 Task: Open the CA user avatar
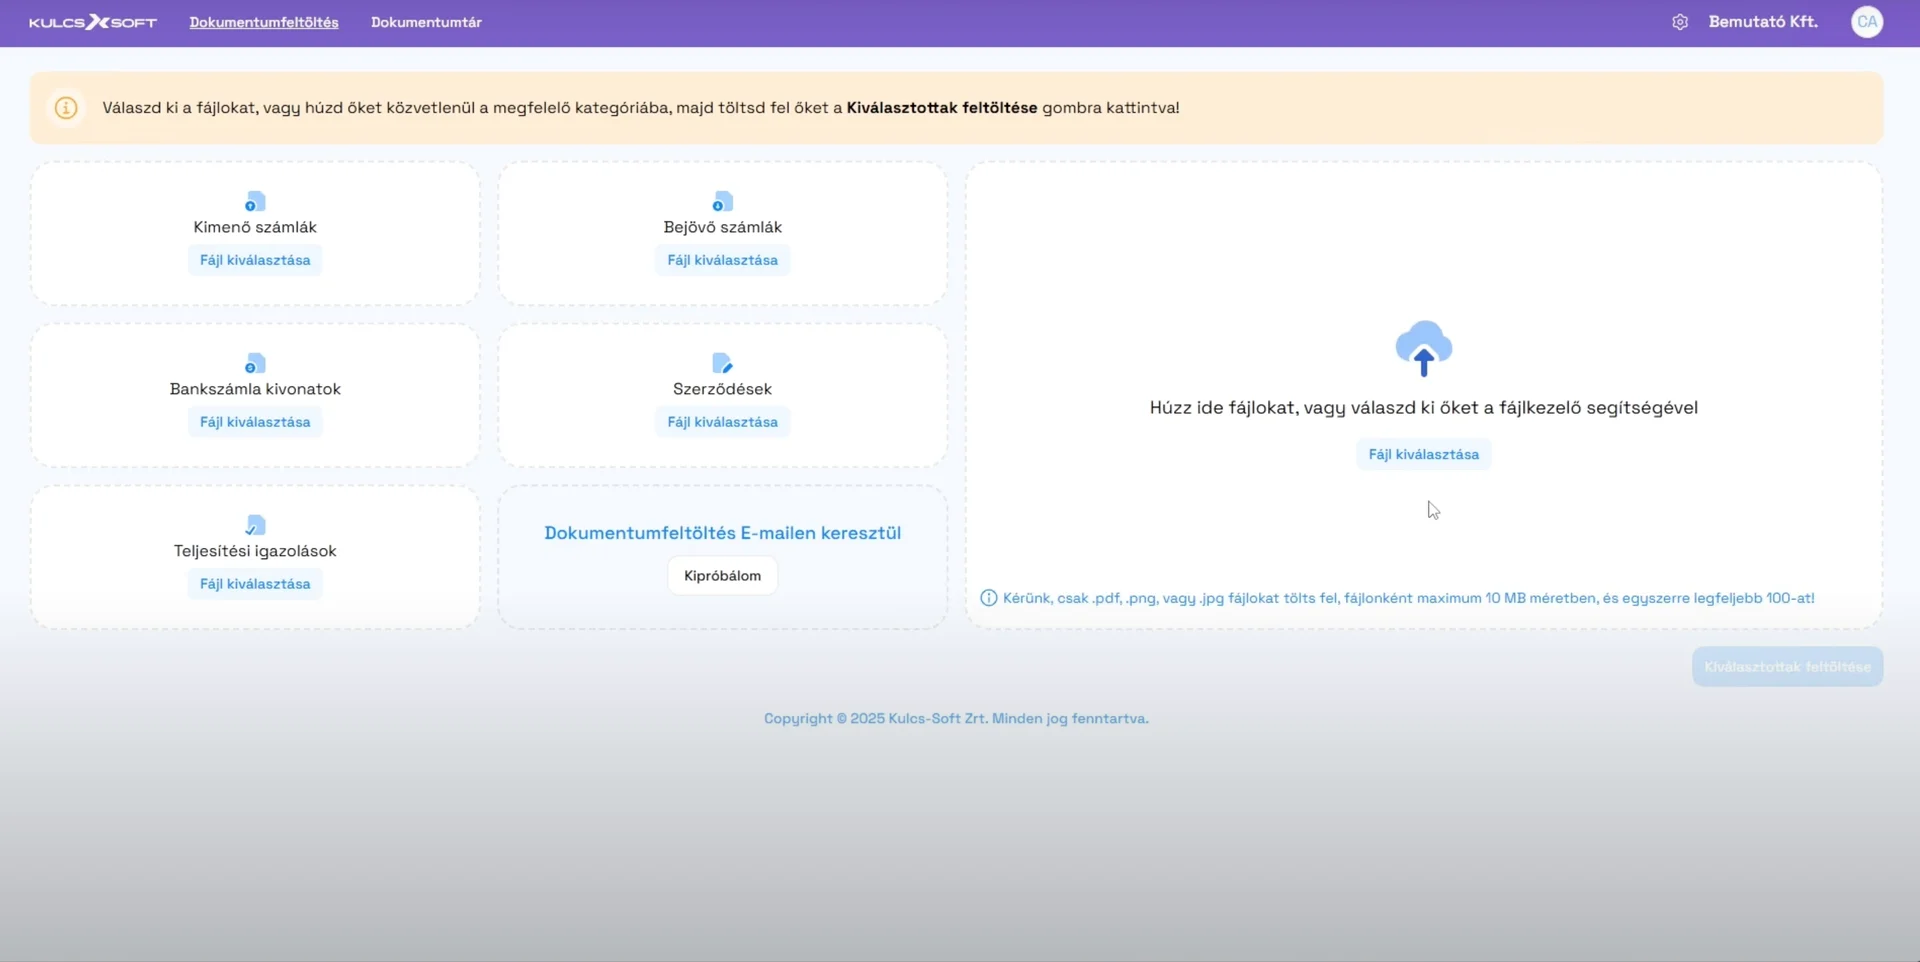click(x=1867, y=22)
